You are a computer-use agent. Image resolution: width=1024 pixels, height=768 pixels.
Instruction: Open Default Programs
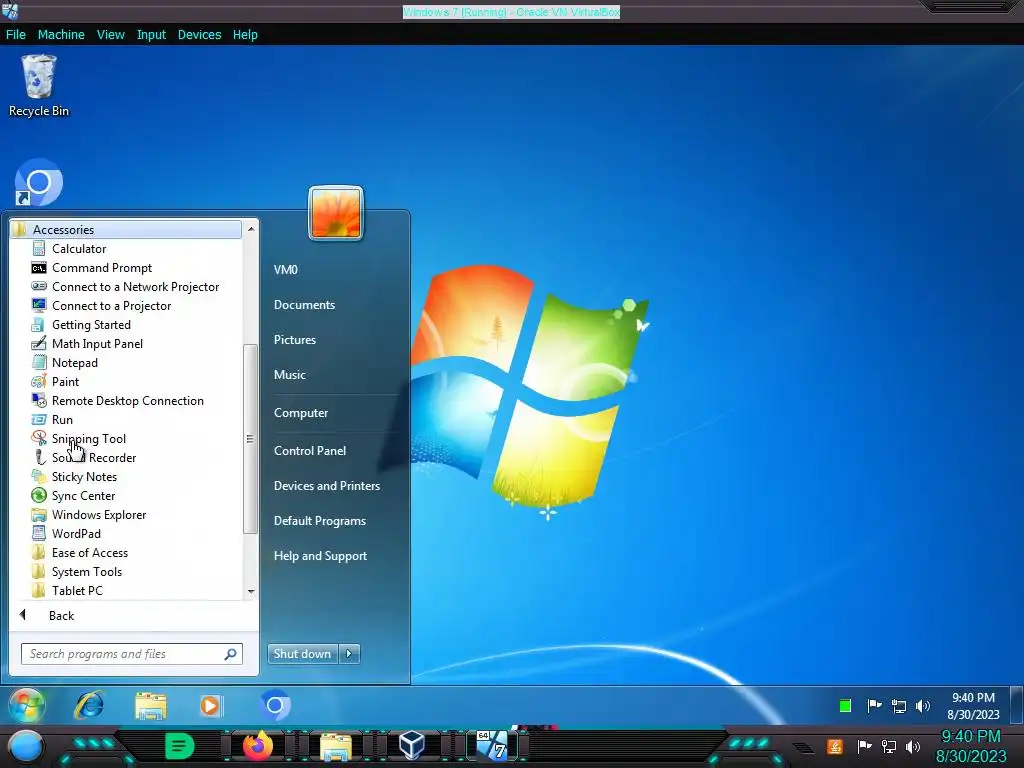tap(319, 520)
